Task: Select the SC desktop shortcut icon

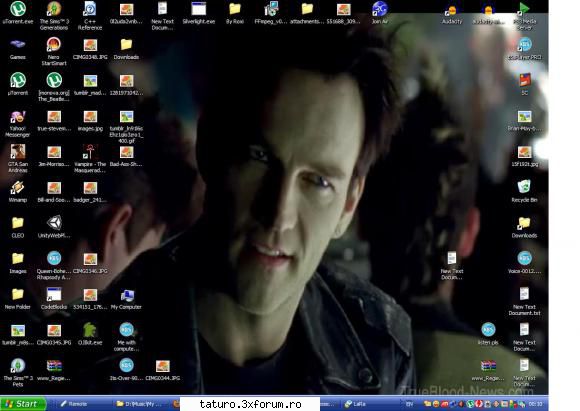Action: click(525, 84)
